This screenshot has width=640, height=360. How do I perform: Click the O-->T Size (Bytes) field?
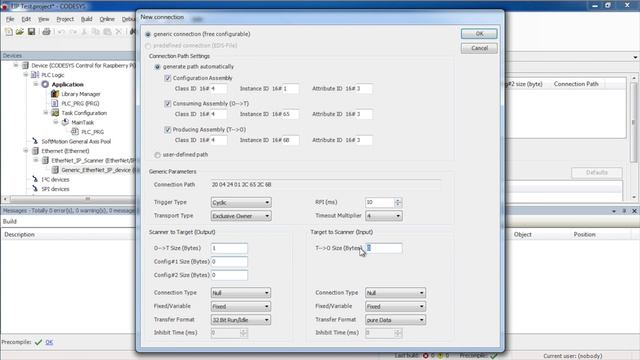click(229, 248)
